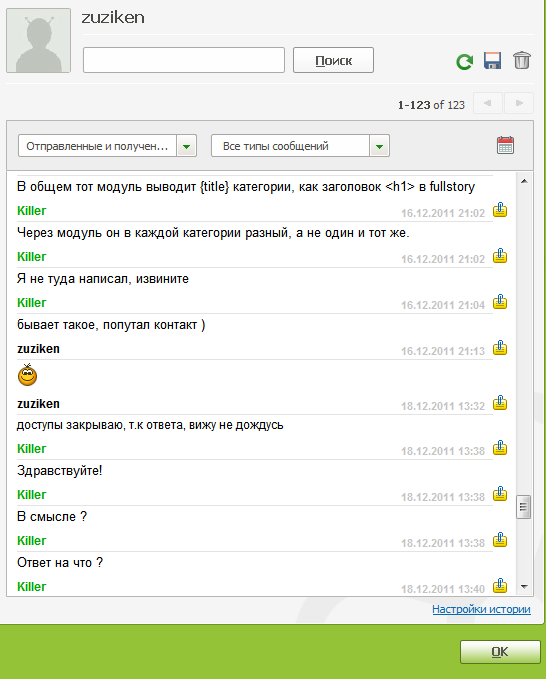The width and height of the screenshot is (546, 679).
Task: Delete history with the trash can icon
Action: tap(522, 60)
